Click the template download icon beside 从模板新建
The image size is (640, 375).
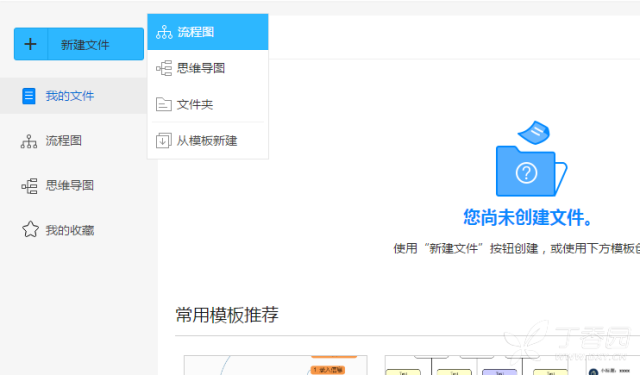pyautogui.click(x=164, y=141)
